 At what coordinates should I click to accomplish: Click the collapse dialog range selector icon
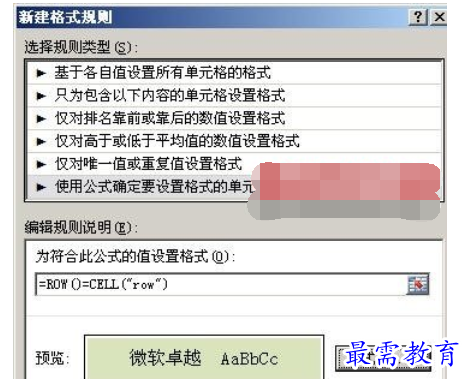418,284
